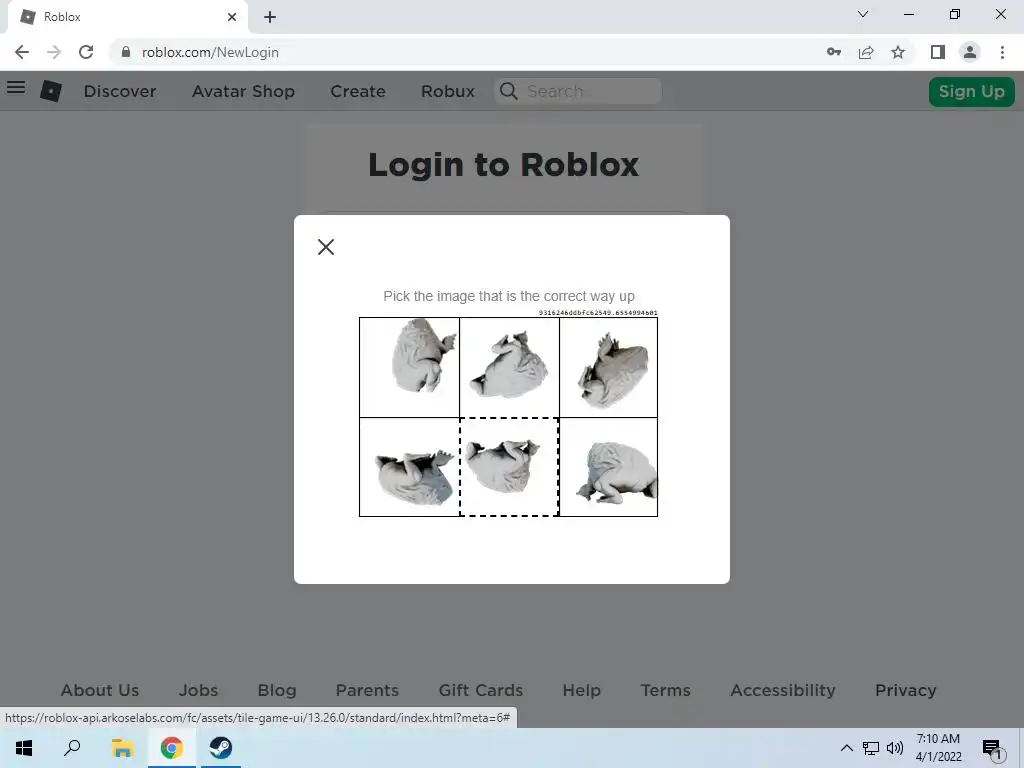Open the Chrome three-dot menu
Image resolution: width=1024 pixels, height=768 pixels.
(1002, 52)
